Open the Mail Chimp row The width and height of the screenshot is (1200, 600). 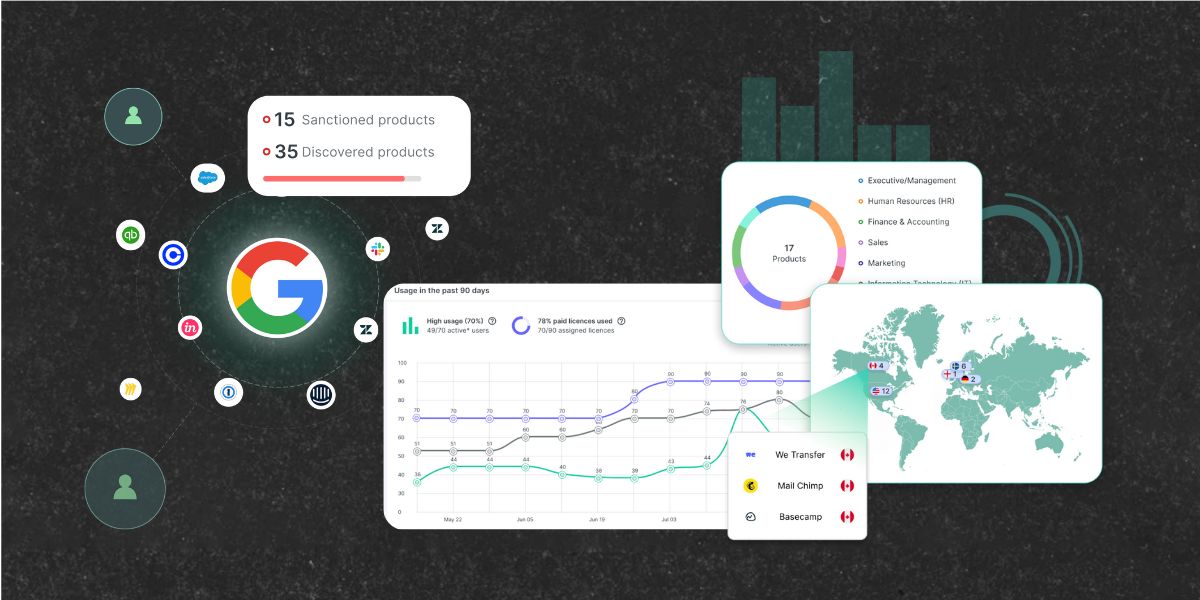click(x=798, y=486)
